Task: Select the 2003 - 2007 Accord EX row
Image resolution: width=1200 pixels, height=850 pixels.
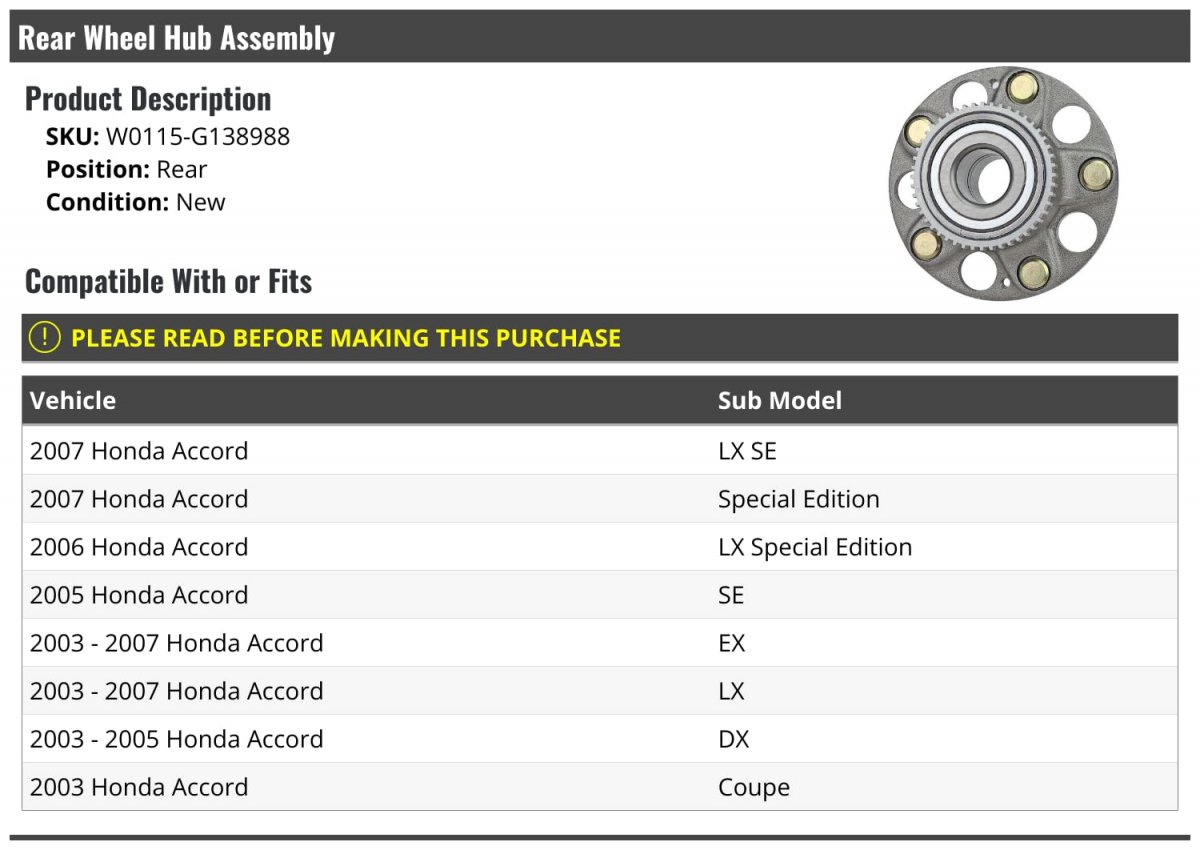Action: (x=600, y=643)
